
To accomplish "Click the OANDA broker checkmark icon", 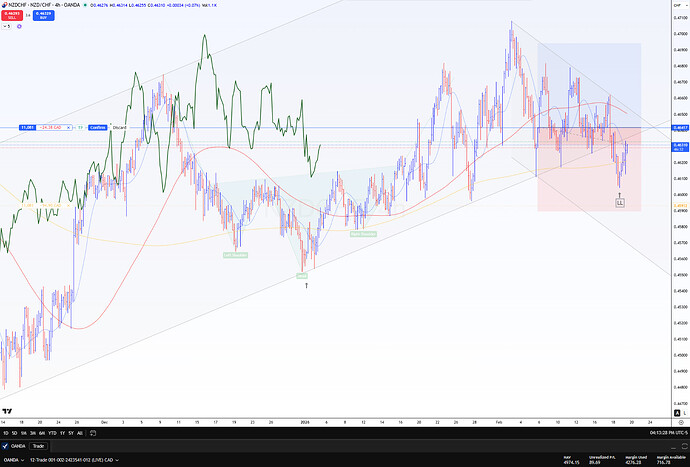I will pyautogui.click(x=5, y=446).
